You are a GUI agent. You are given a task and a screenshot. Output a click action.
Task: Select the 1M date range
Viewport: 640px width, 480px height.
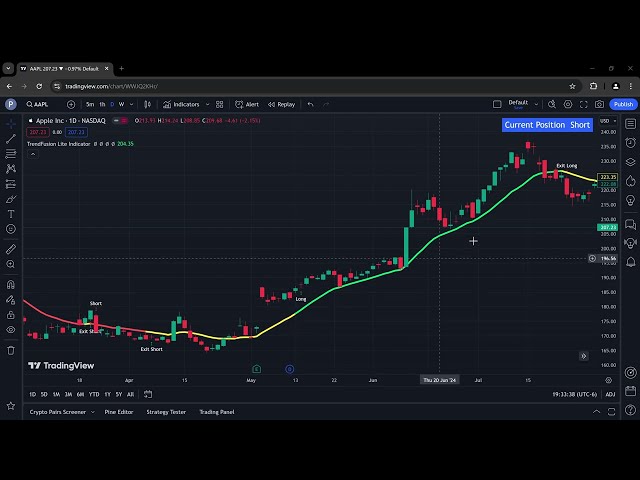[56, 394]
